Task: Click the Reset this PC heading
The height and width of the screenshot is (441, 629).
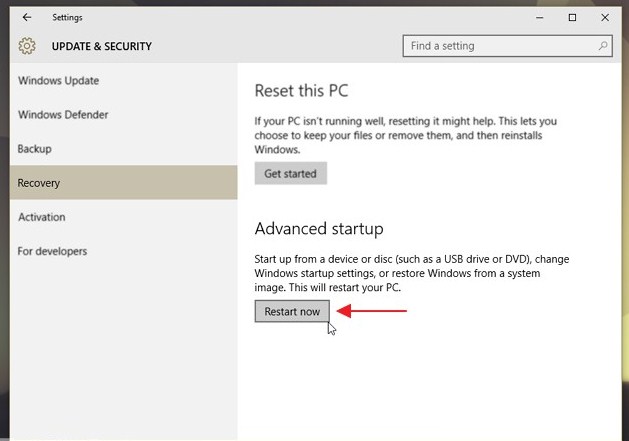Action: 301,91
